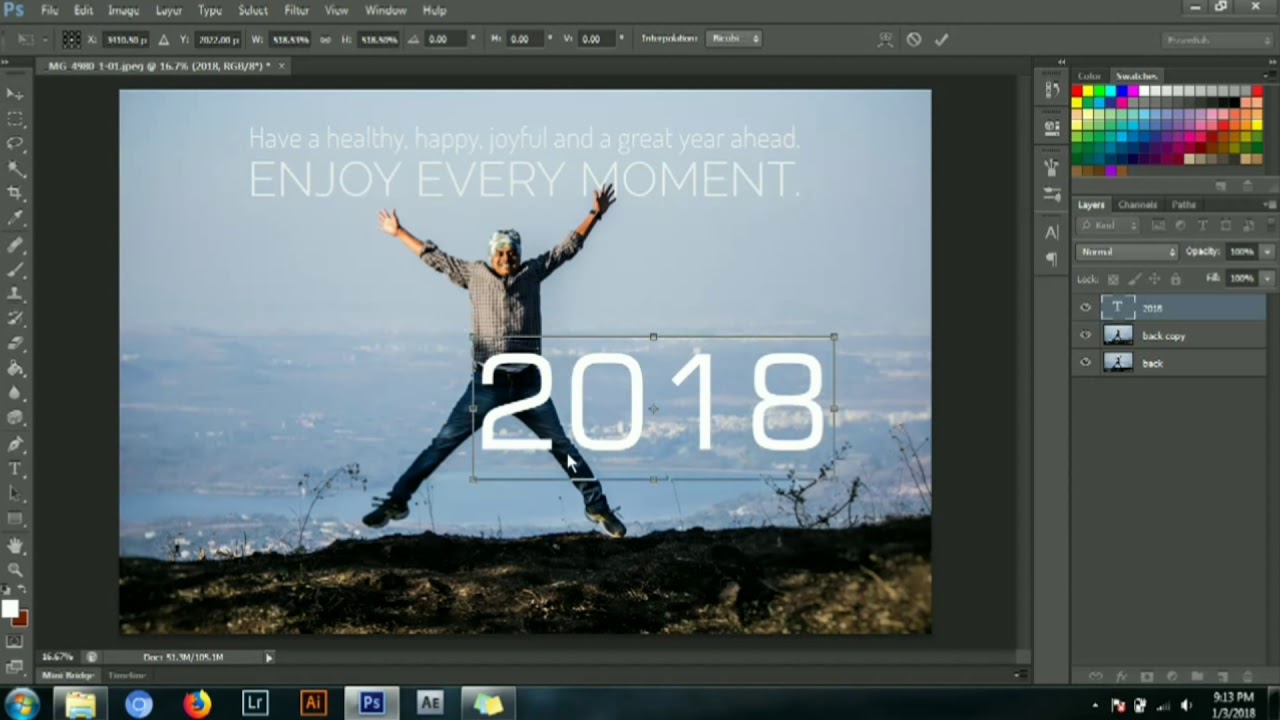This screenshot has height=720, width=1280.
Task: Open the Paths tab
Action: pos(1184,205)
